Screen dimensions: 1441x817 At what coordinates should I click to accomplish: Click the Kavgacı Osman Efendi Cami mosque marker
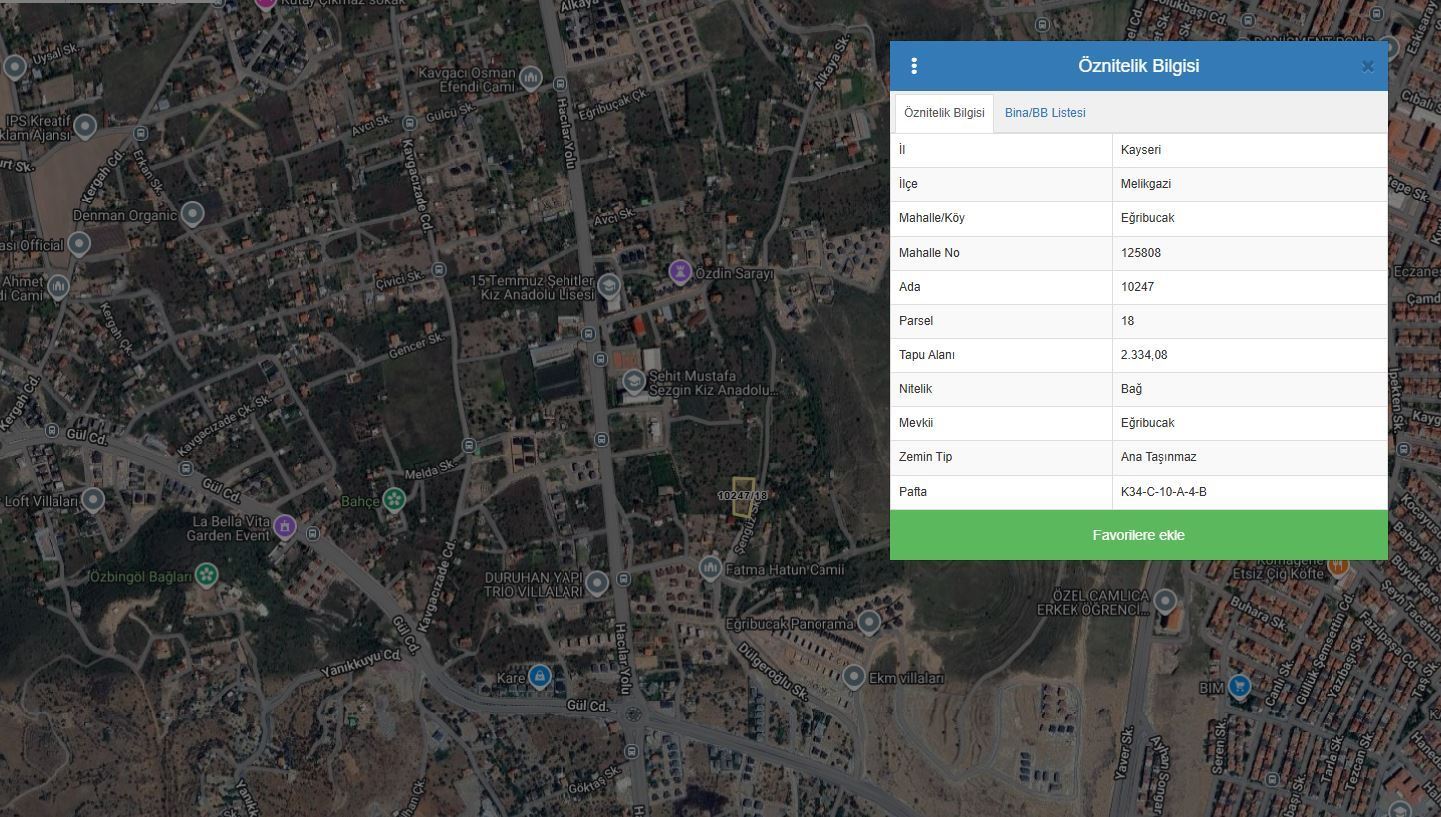pyautogui.click(x=531, y=77)
